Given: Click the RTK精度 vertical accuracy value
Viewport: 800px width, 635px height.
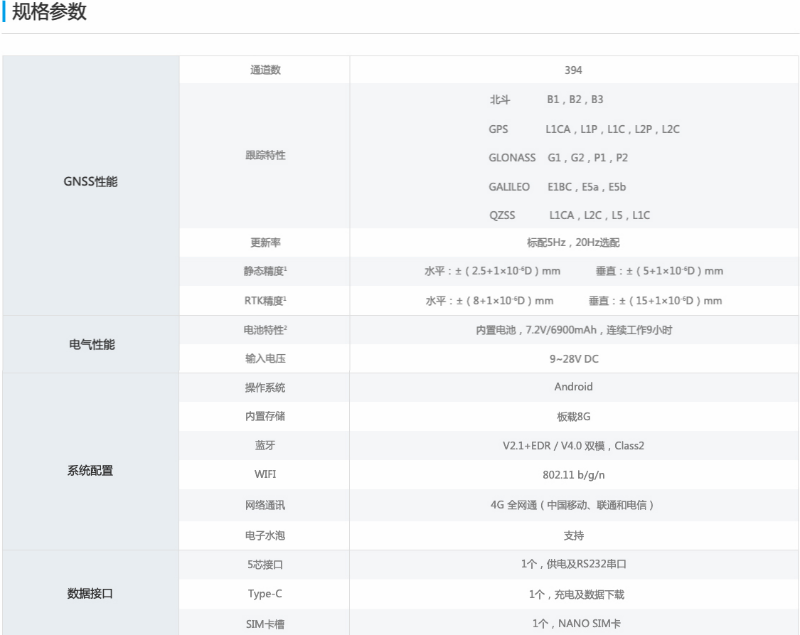Looking at the screenshot, I should [655, 300].
